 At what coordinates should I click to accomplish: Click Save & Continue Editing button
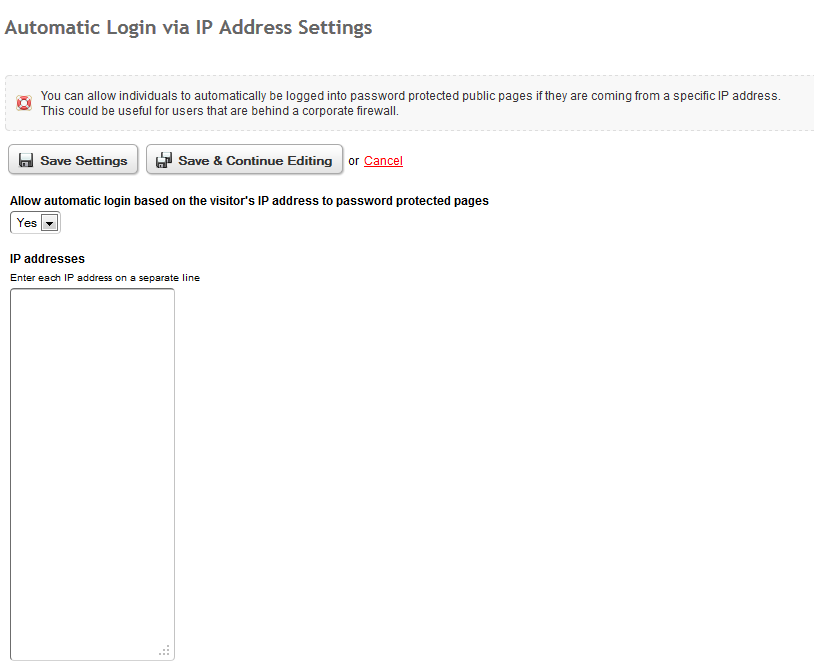[x=245, y=159]
